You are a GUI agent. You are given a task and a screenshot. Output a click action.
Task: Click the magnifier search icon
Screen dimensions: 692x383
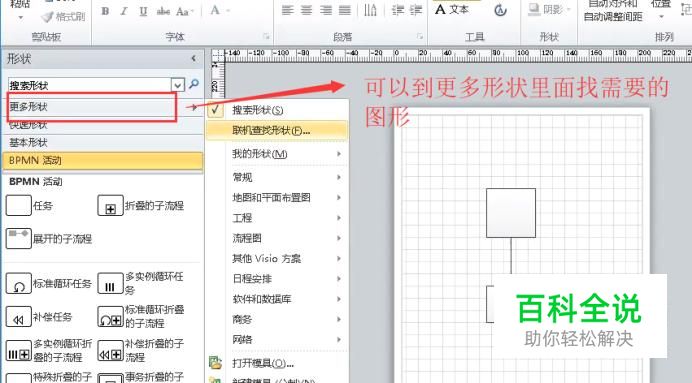pos(194,84)
